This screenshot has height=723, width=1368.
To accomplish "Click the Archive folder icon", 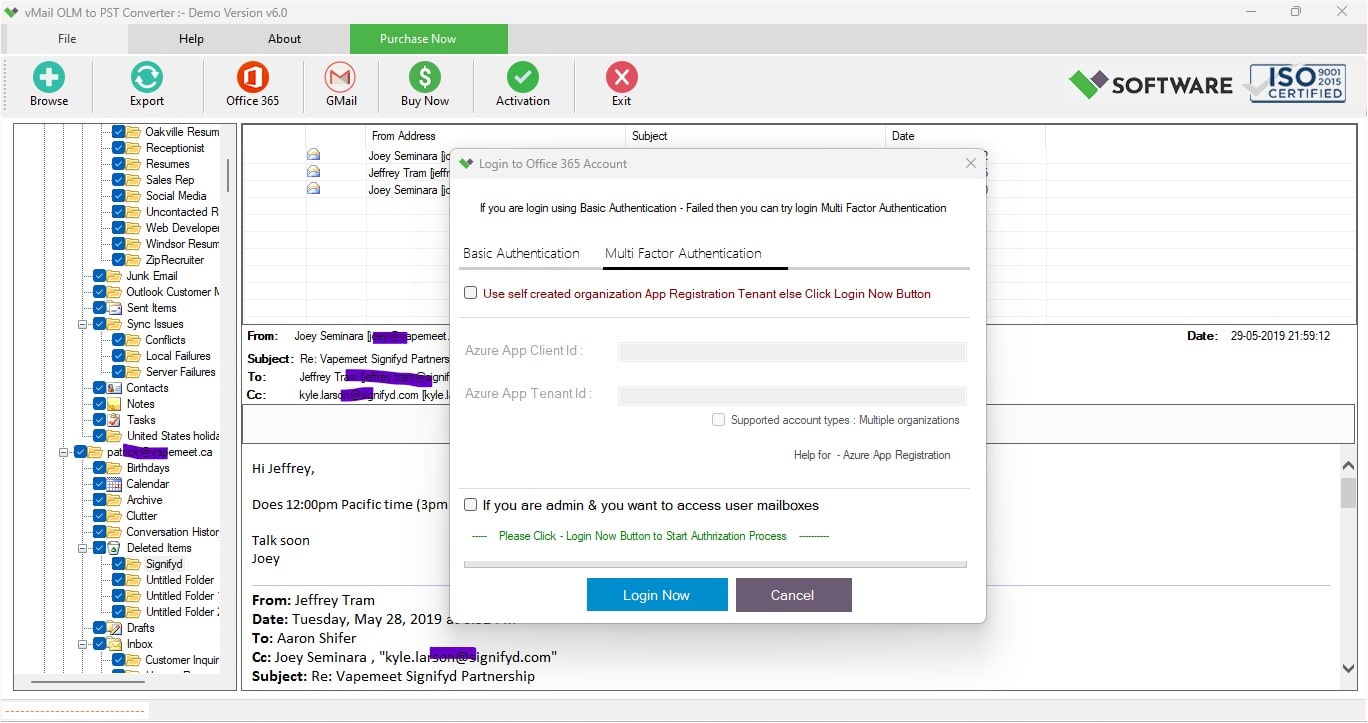I will [x=114, y=500].
